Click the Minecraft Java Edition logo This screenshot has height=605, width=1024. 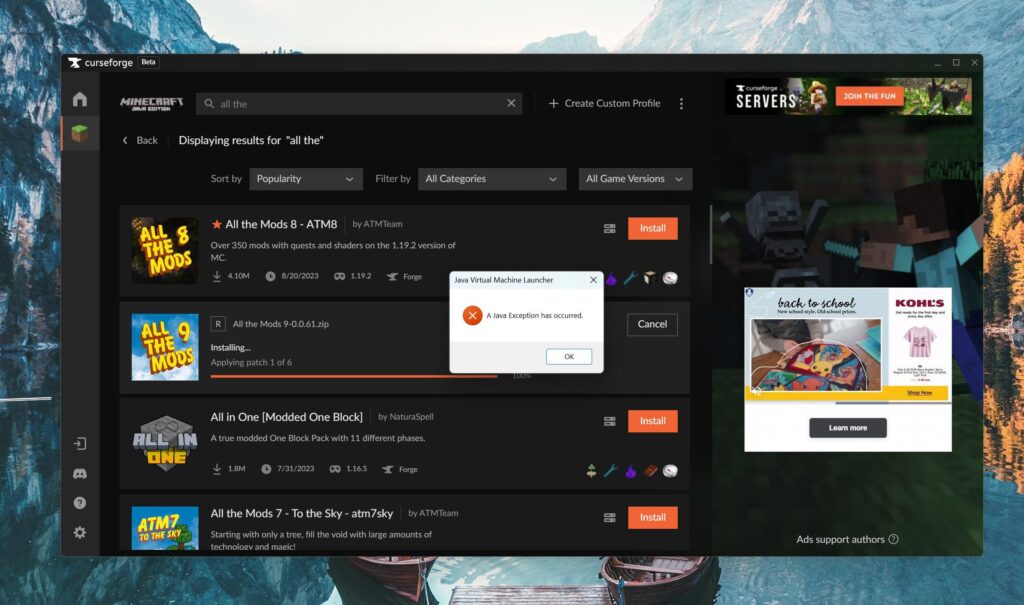click(x=152, y=103)
